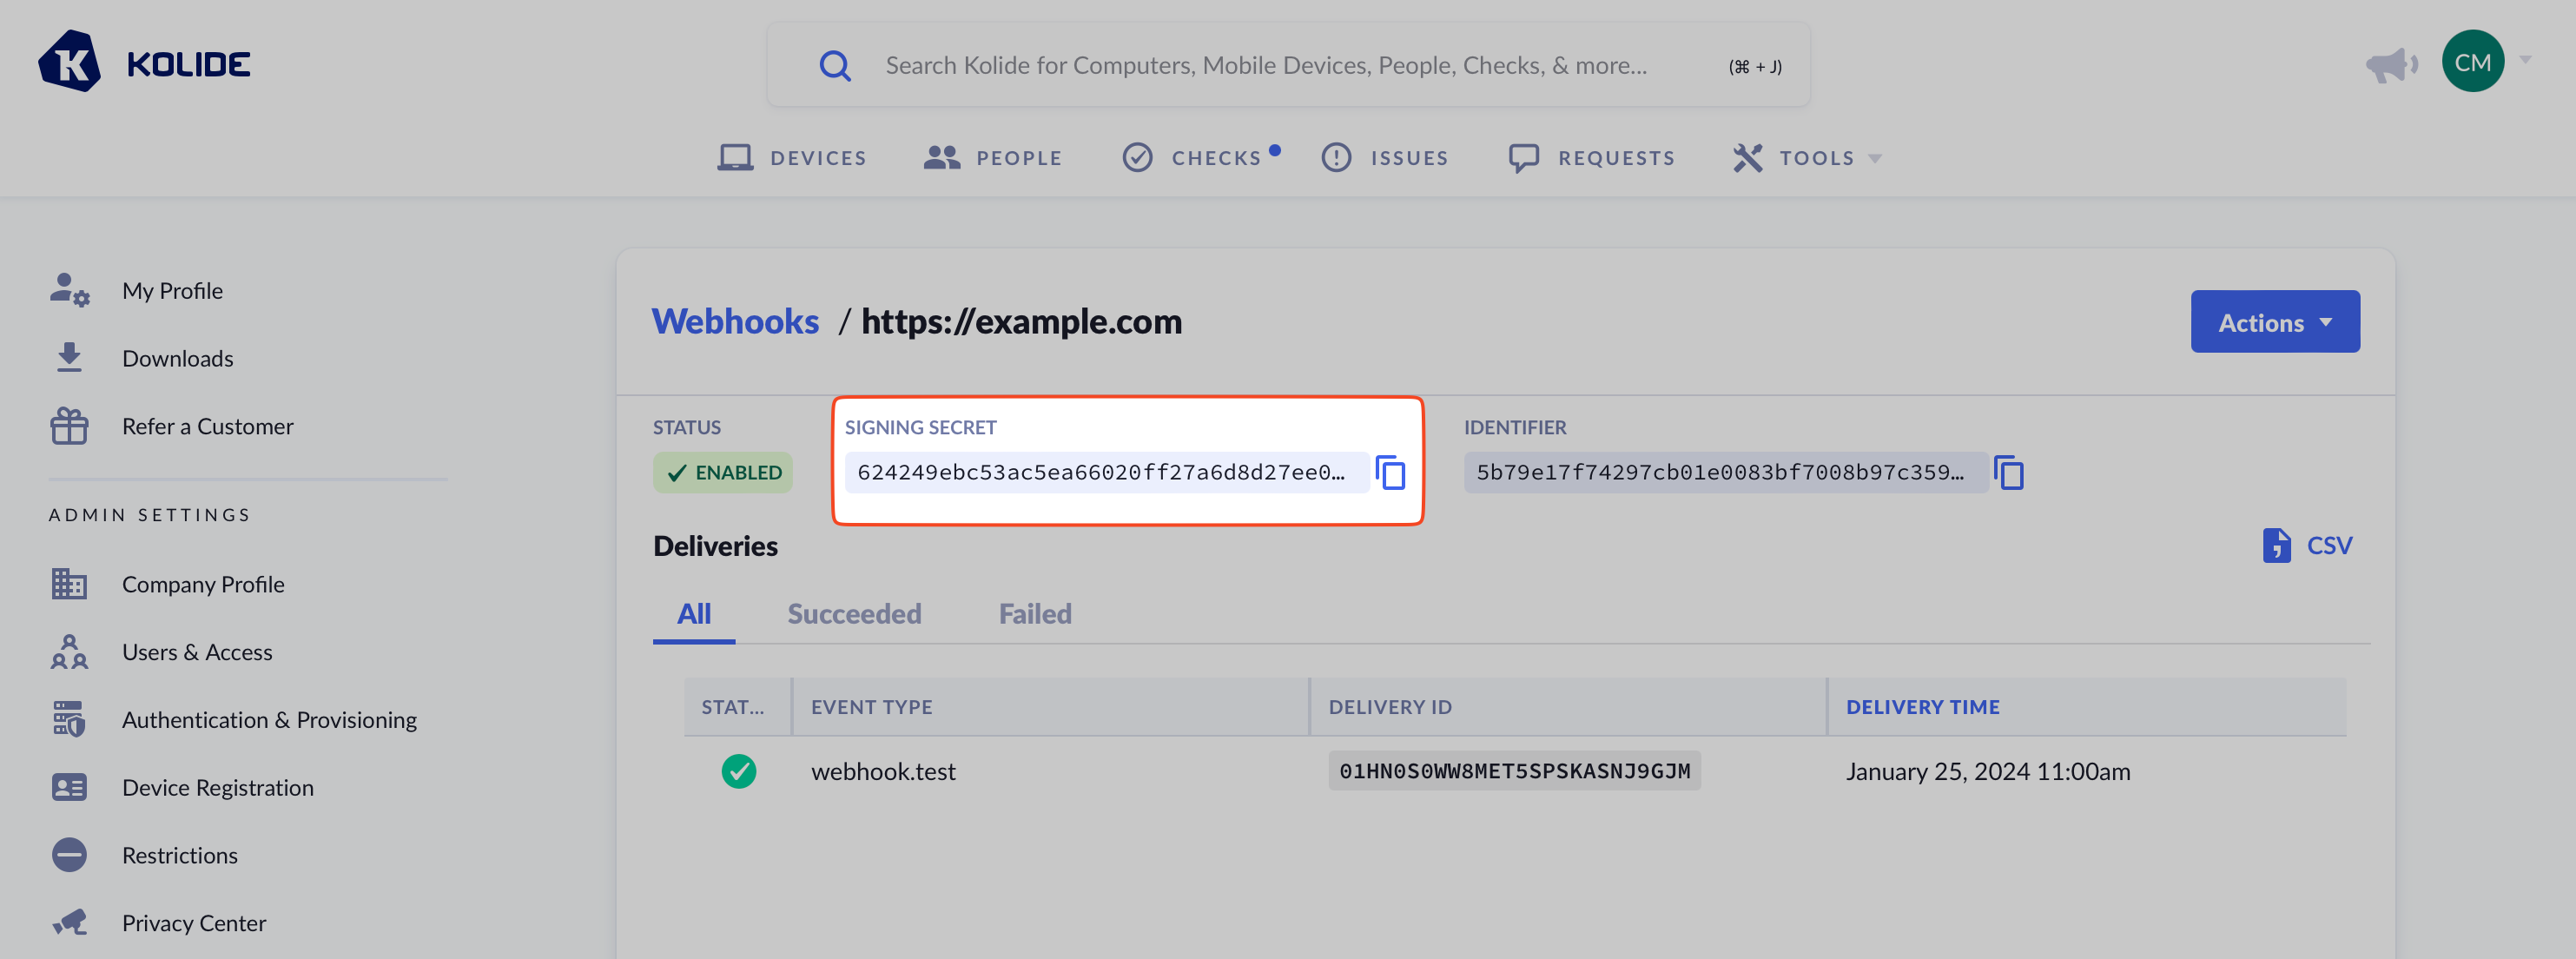
Task: Click into the Kolide search field
Action: pos(1265,66)
